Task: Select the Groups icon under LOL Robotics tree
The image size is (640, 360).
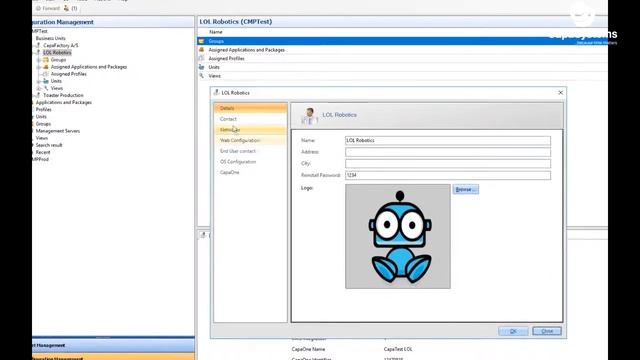Action: (46, 60)
